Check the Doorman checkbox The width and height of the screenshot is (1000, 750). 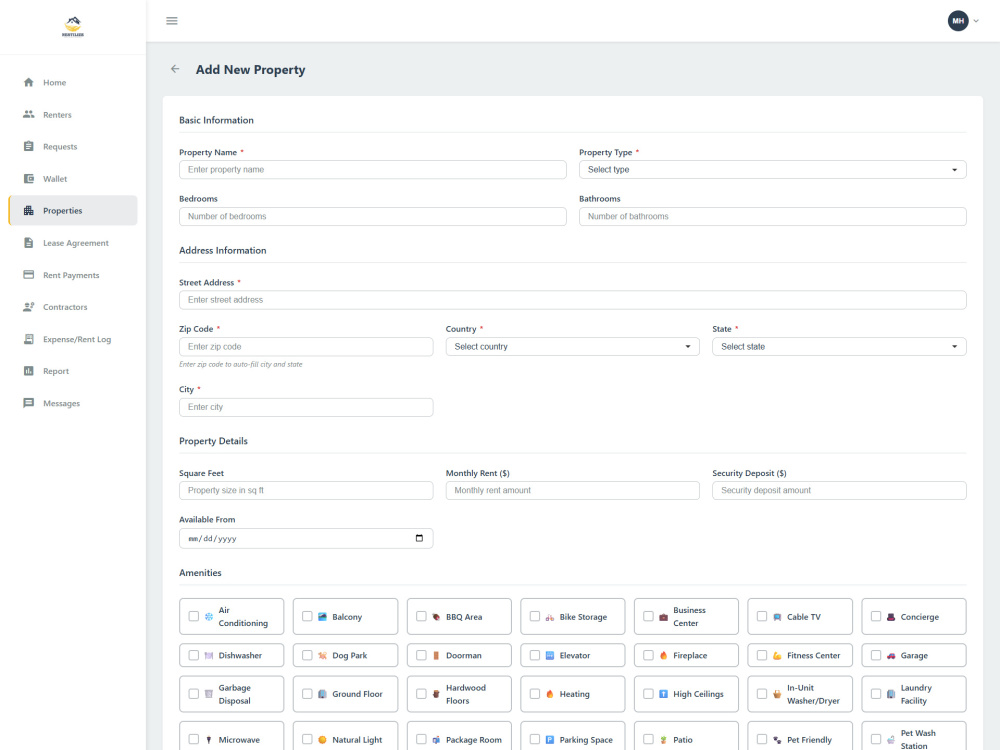(x=421, y=655)
